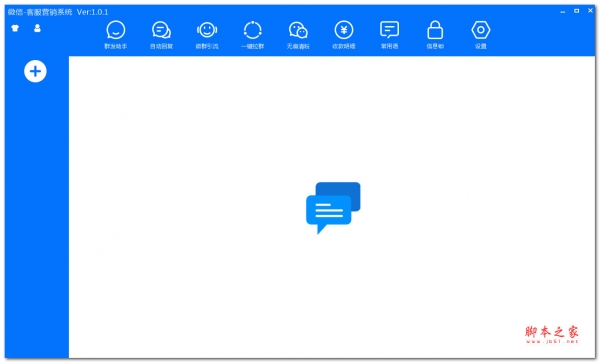600x363 pixels.
Task: Click the shirt skin/theme icon
Action: tap(15, 28)
